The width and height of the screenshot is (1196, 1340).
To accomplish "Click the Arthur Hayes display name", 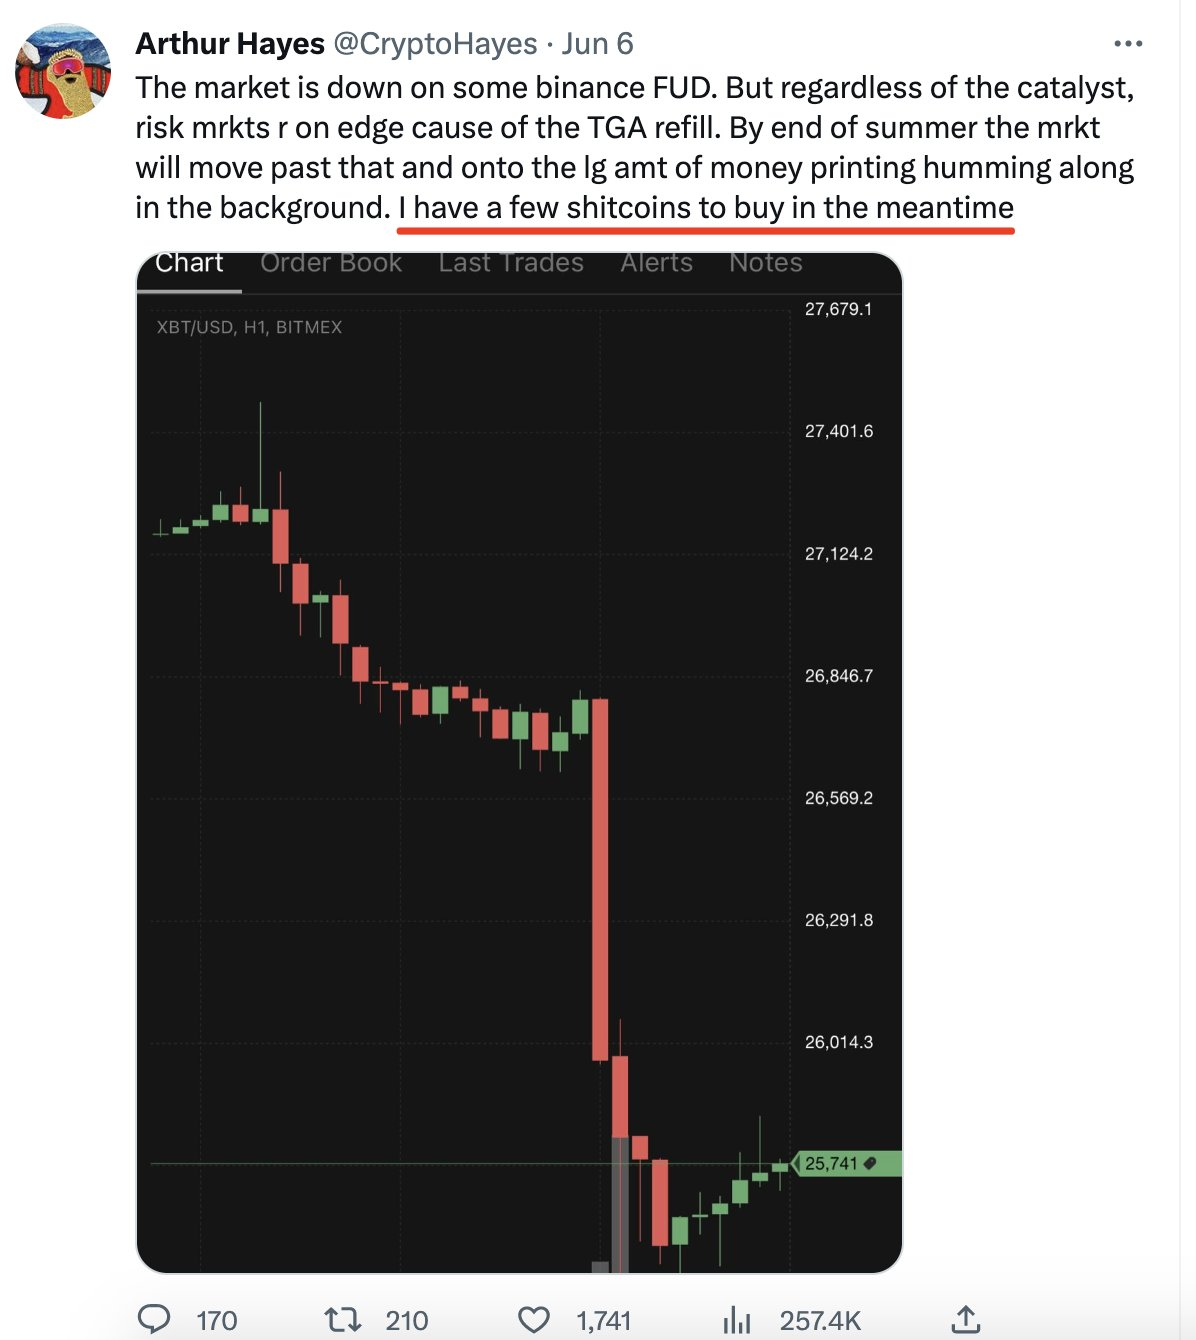I will 230,44.
